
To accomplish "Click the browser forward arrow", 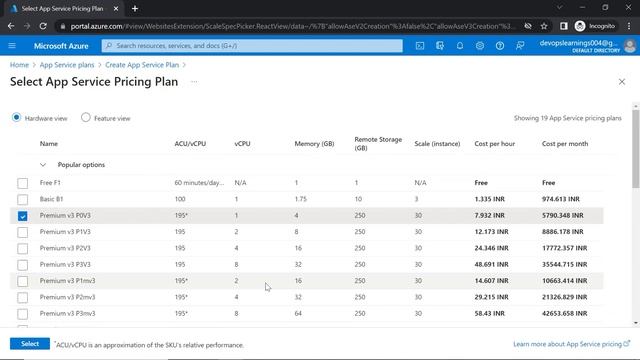I will click(x=27, y=26).
